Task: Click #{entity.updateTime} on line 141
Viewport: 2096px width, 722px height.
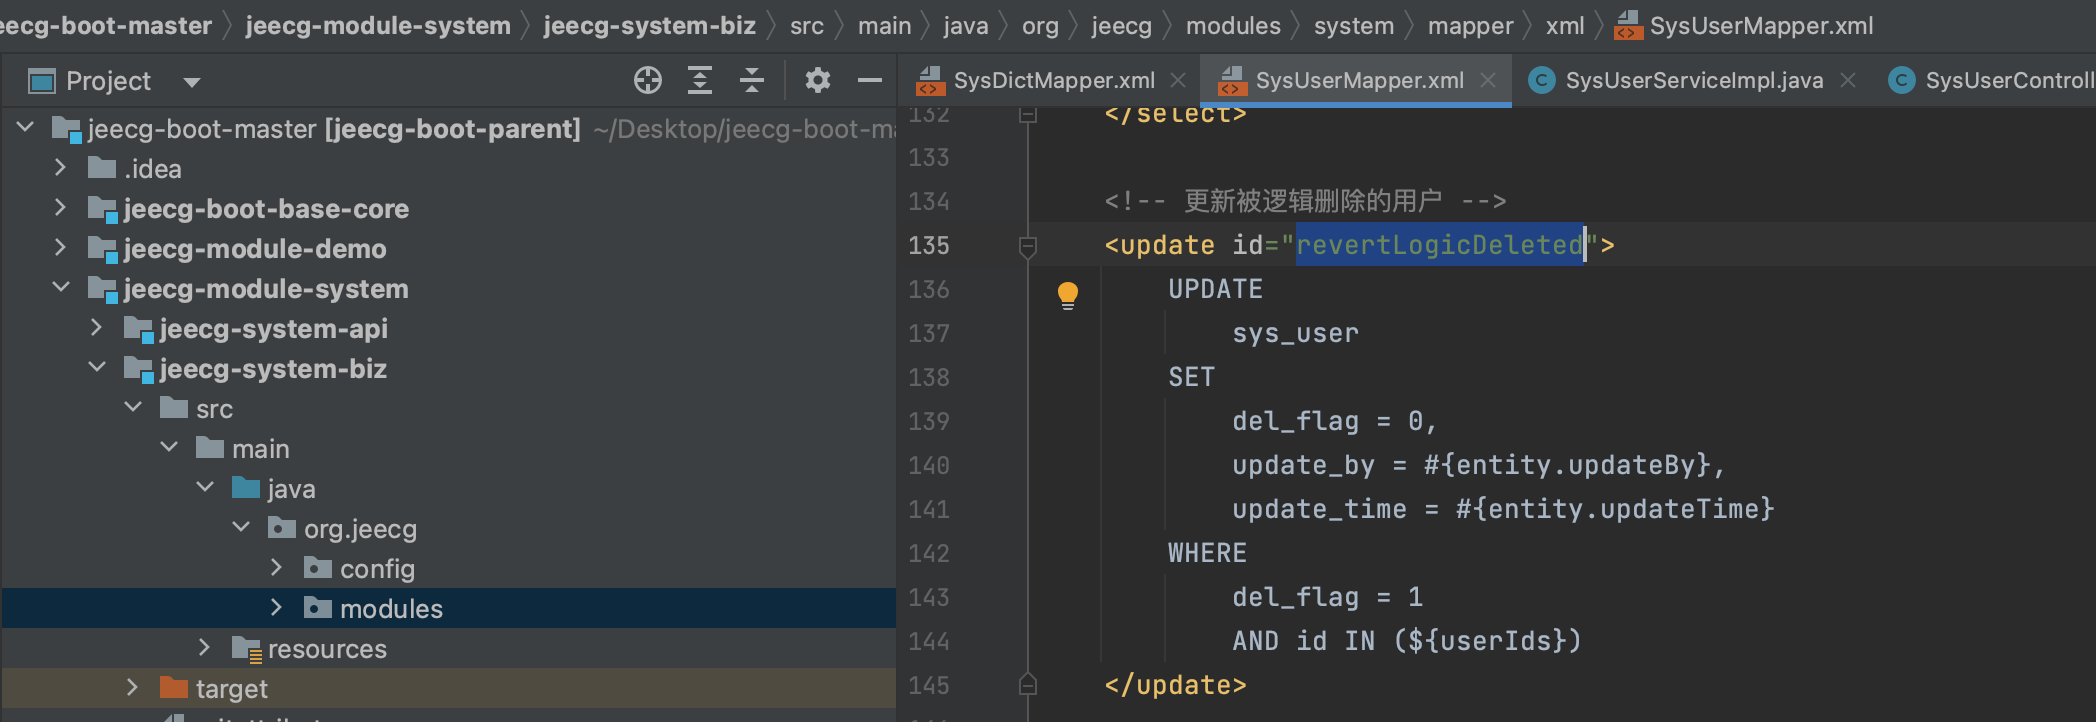Action: point(1615,509)
